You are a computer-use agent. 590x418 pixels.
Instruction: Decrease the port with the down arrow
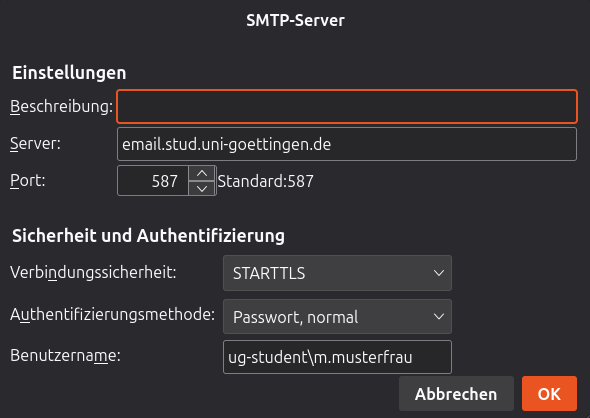coord(202,188)
